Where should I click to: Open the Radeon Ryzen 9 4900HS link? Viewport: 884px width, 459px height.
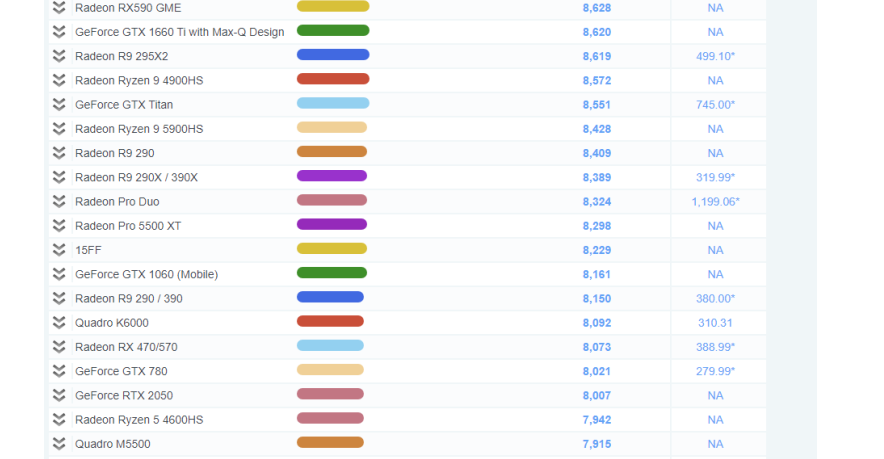click(x=139, y=81)
